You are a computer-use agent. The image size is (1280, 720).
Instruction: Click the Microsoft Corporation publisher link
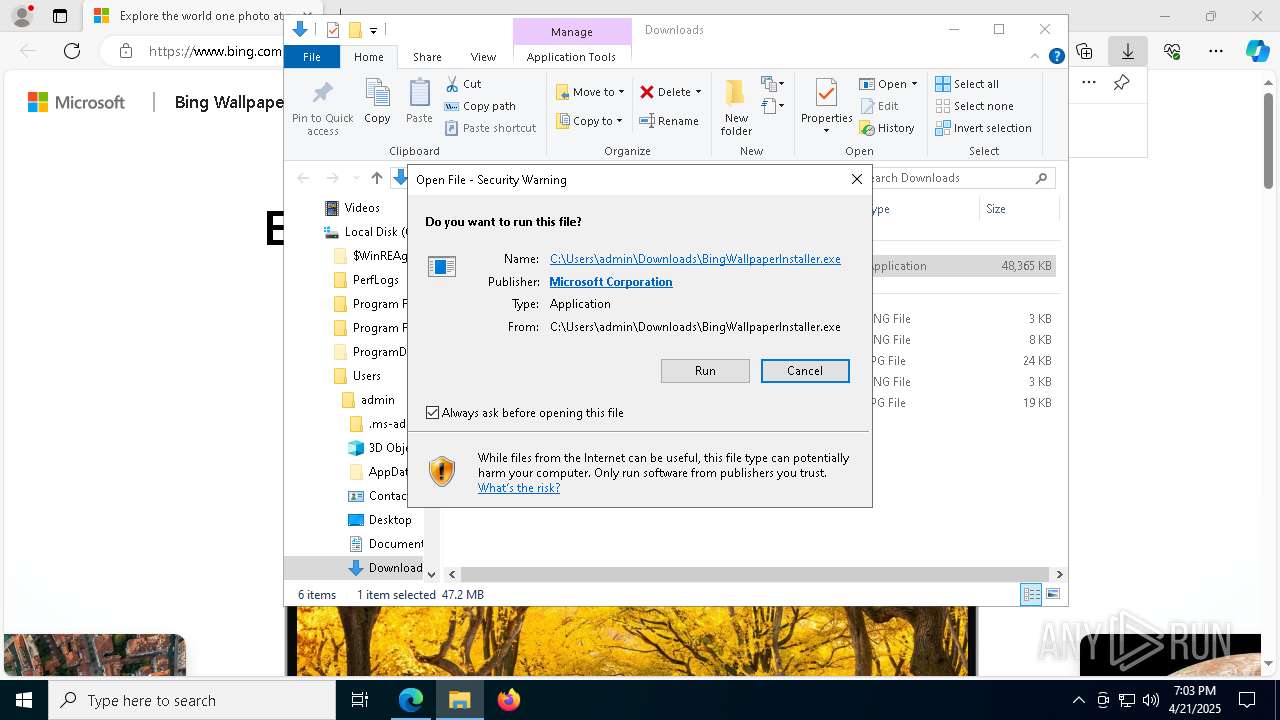[x=611, y=282]
